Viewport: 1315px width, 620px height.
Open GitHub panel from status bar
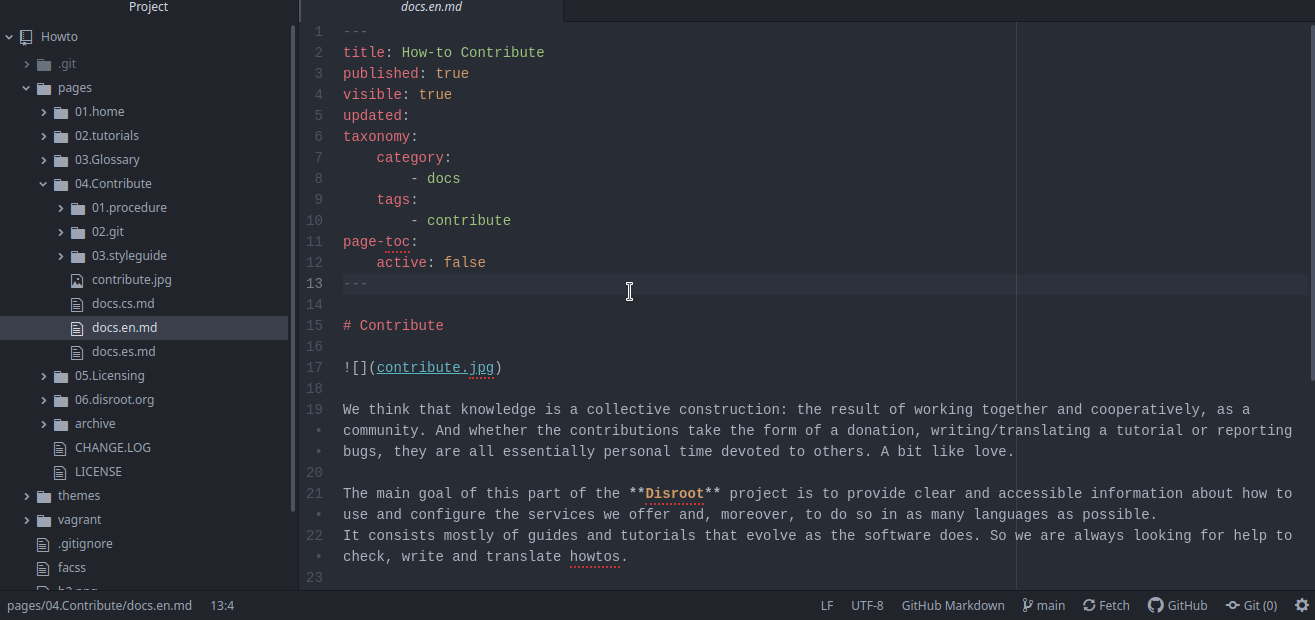1177,605
